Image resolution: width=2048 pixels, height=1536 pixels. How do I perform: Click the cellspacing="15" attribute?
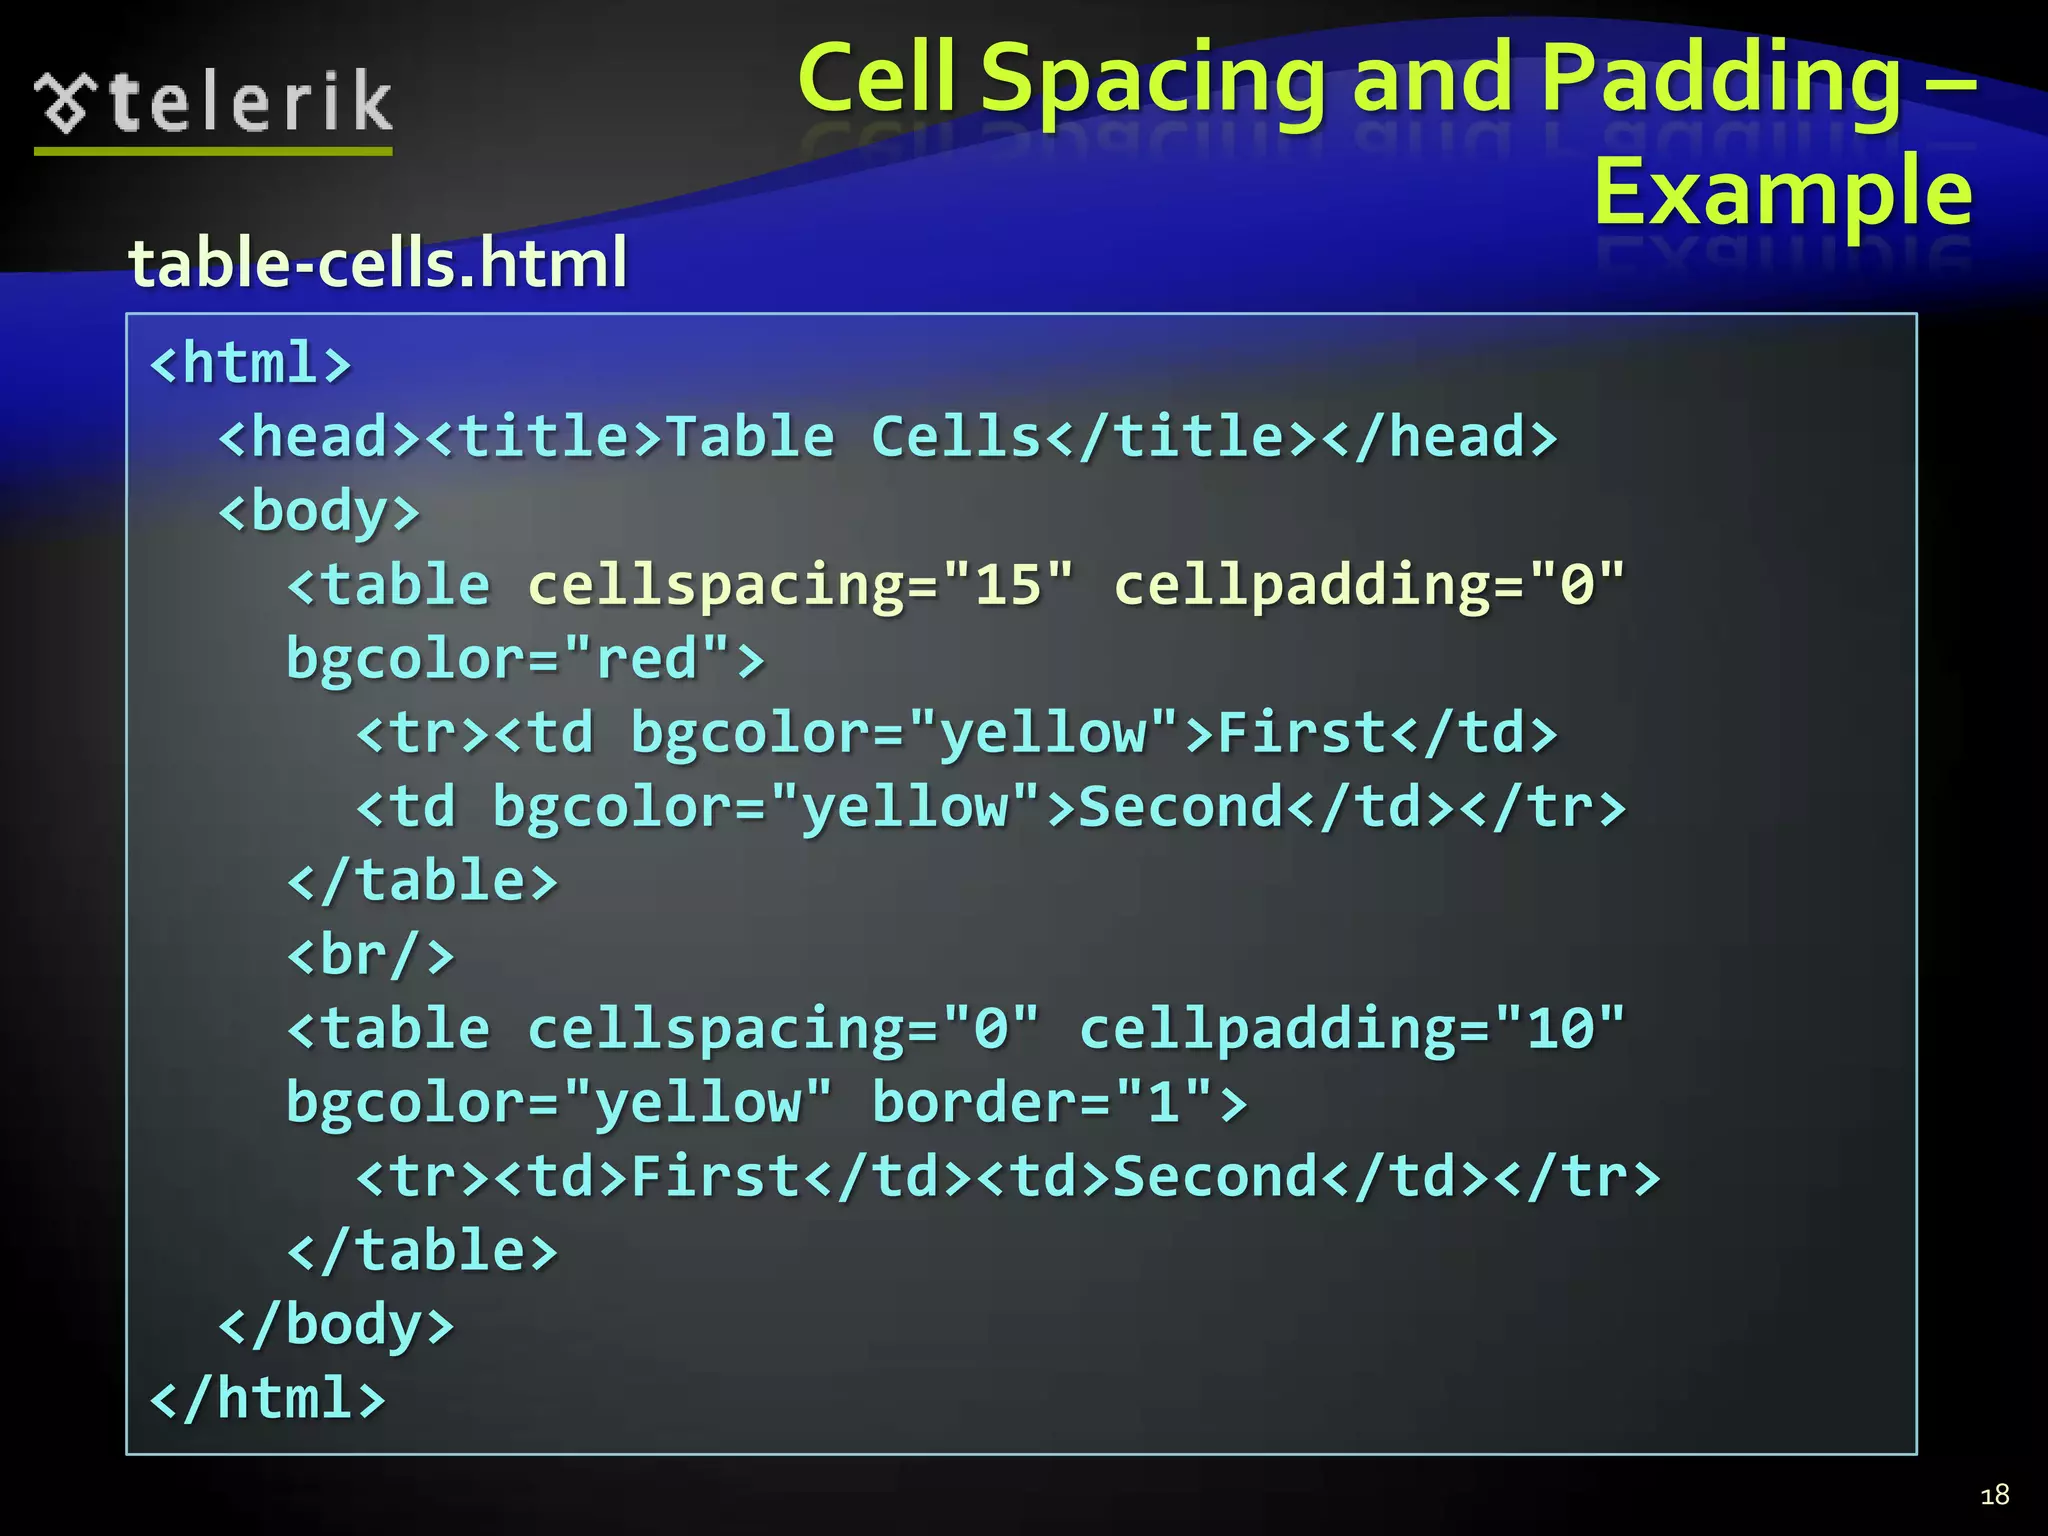800,585
